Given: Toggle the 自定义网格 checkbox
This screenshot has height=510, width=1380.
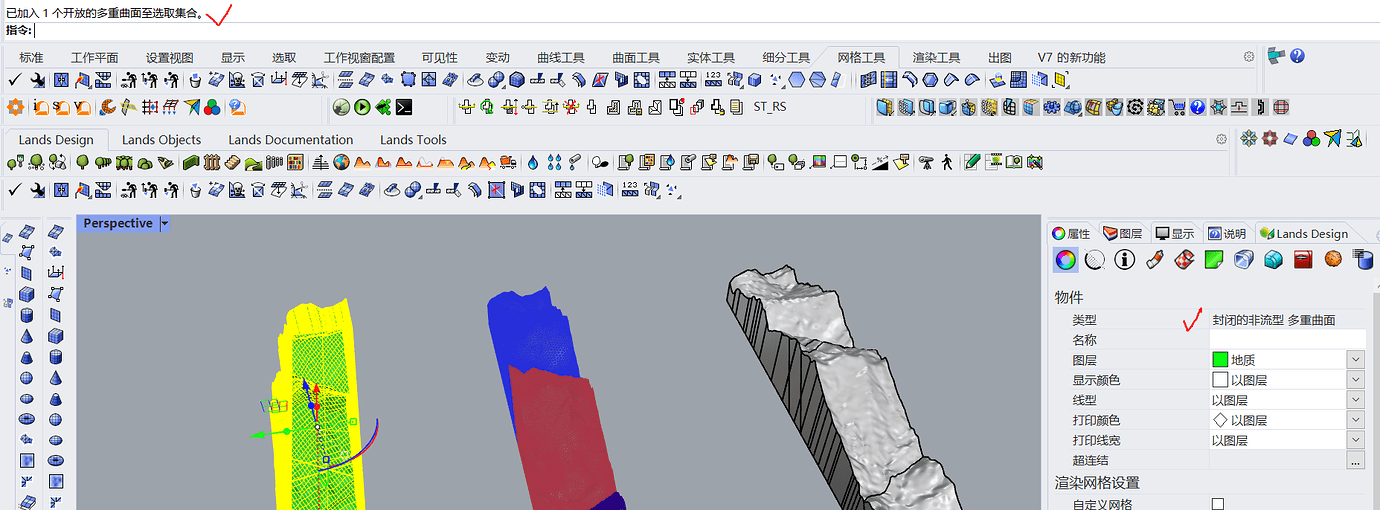Looking at the screenshot, I should tap(1217, 504).
